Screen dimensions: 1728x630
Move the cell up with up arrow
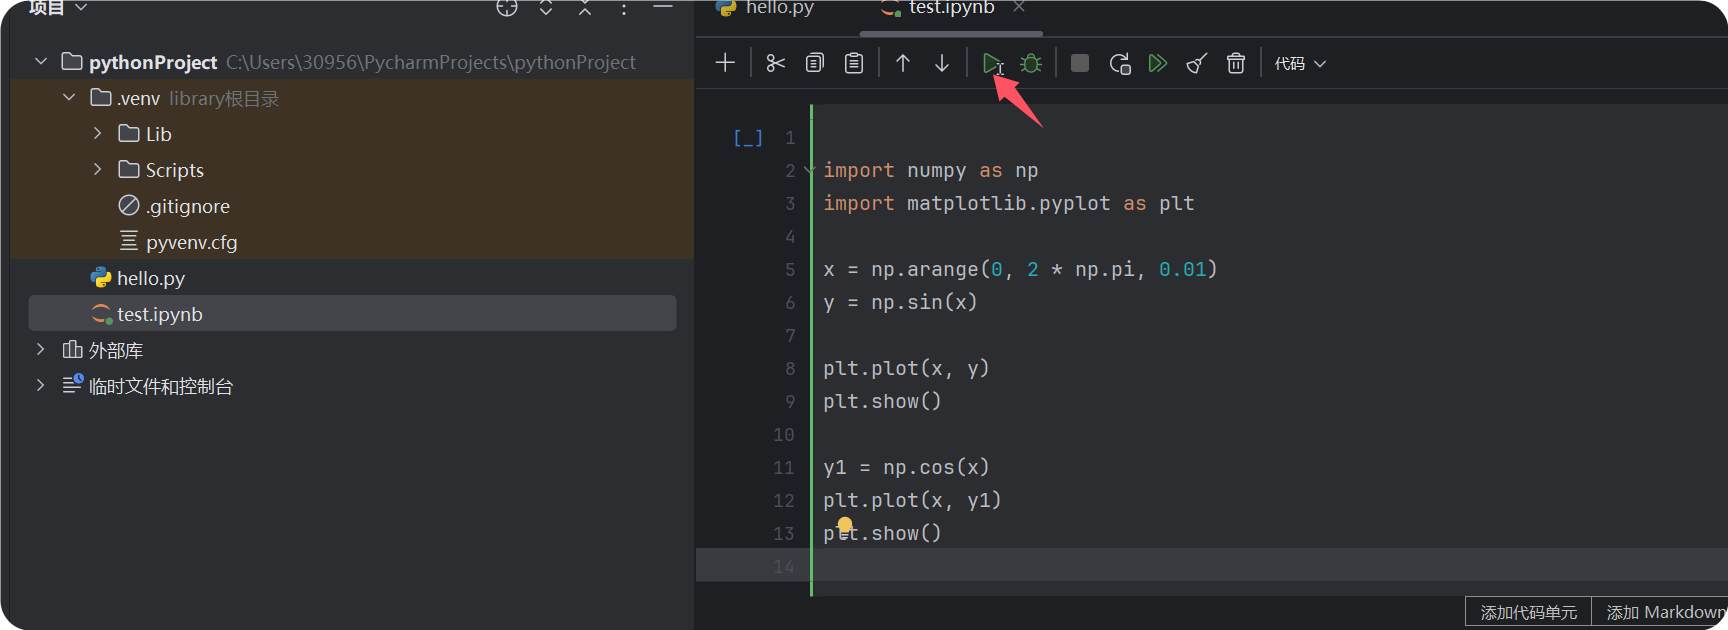903,63
